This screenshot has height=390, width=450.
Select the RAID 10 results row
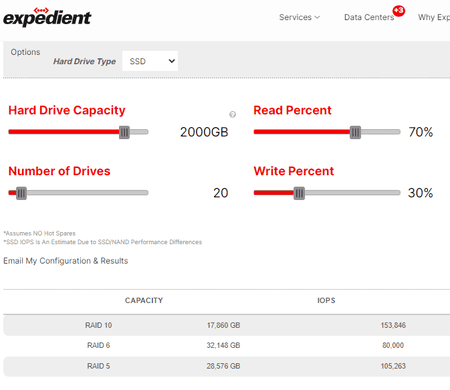[227, 325]
